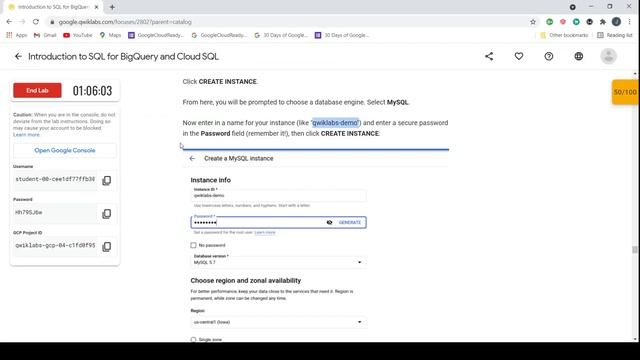Click the student username value
Screen dimensions: 640x360
coord(55,179)
